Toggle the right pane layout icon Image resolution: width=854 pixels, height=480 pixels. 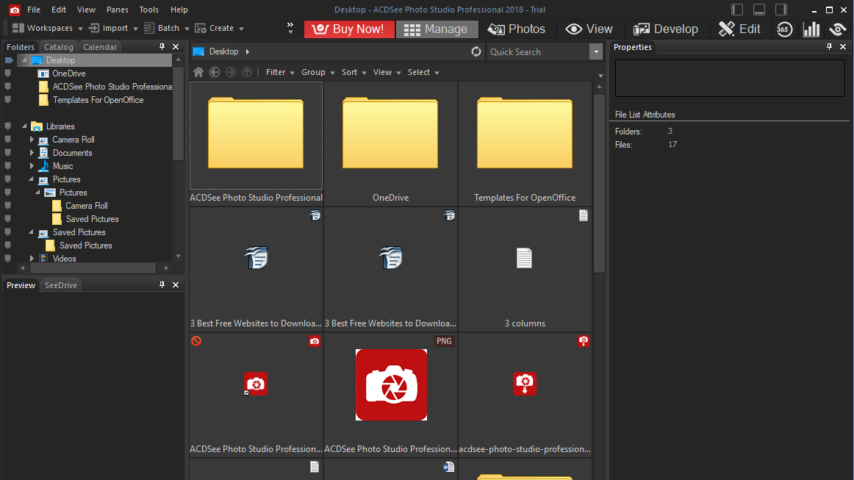(781, 9)
